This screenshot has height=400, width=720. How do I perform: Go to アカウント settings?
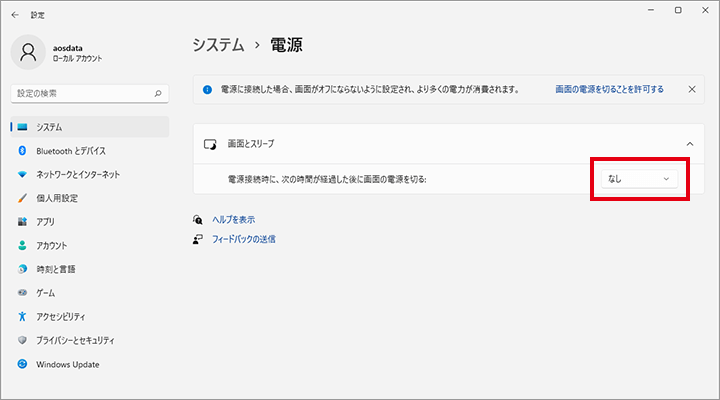(x=51, y=246)
